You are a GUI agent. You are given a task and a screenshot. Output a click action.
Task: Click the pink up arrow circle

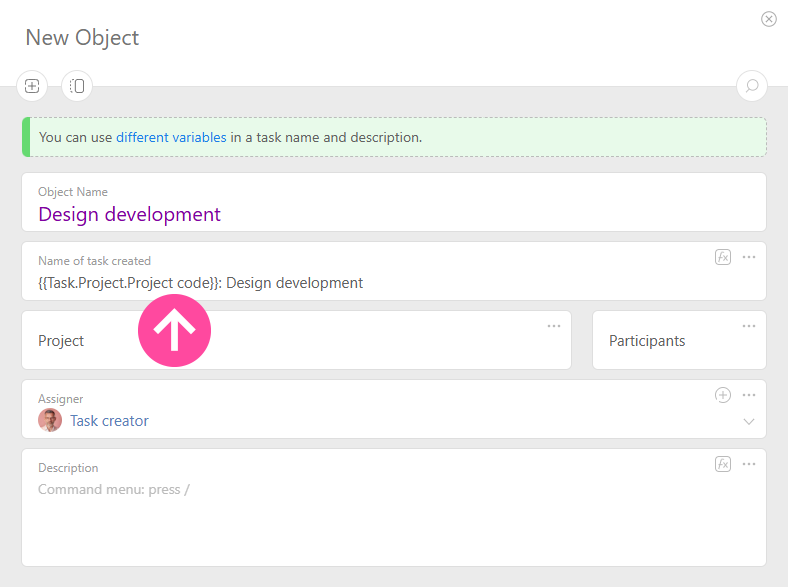click(x=174, y=330)
